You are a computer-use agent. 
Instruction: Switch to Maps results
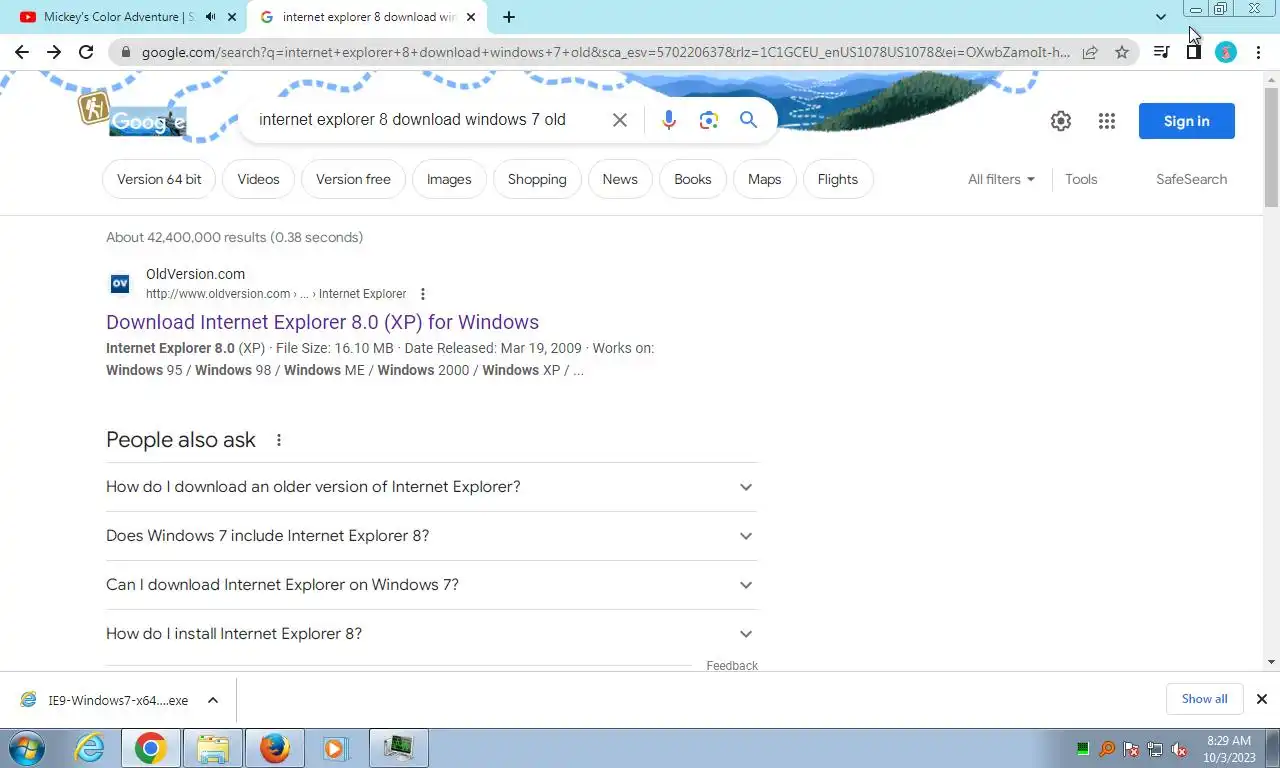(x=764, y=179)
